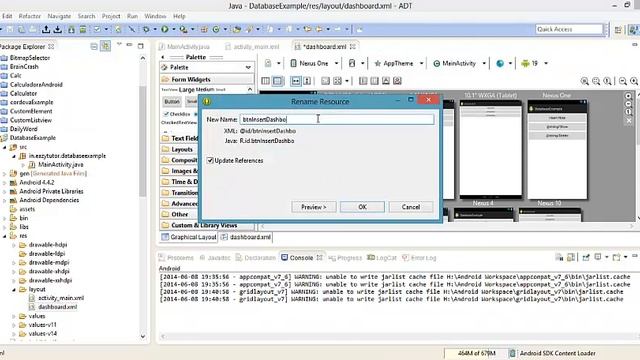
Task: Toggle show layout outline icon
Action: pos(265,81)
